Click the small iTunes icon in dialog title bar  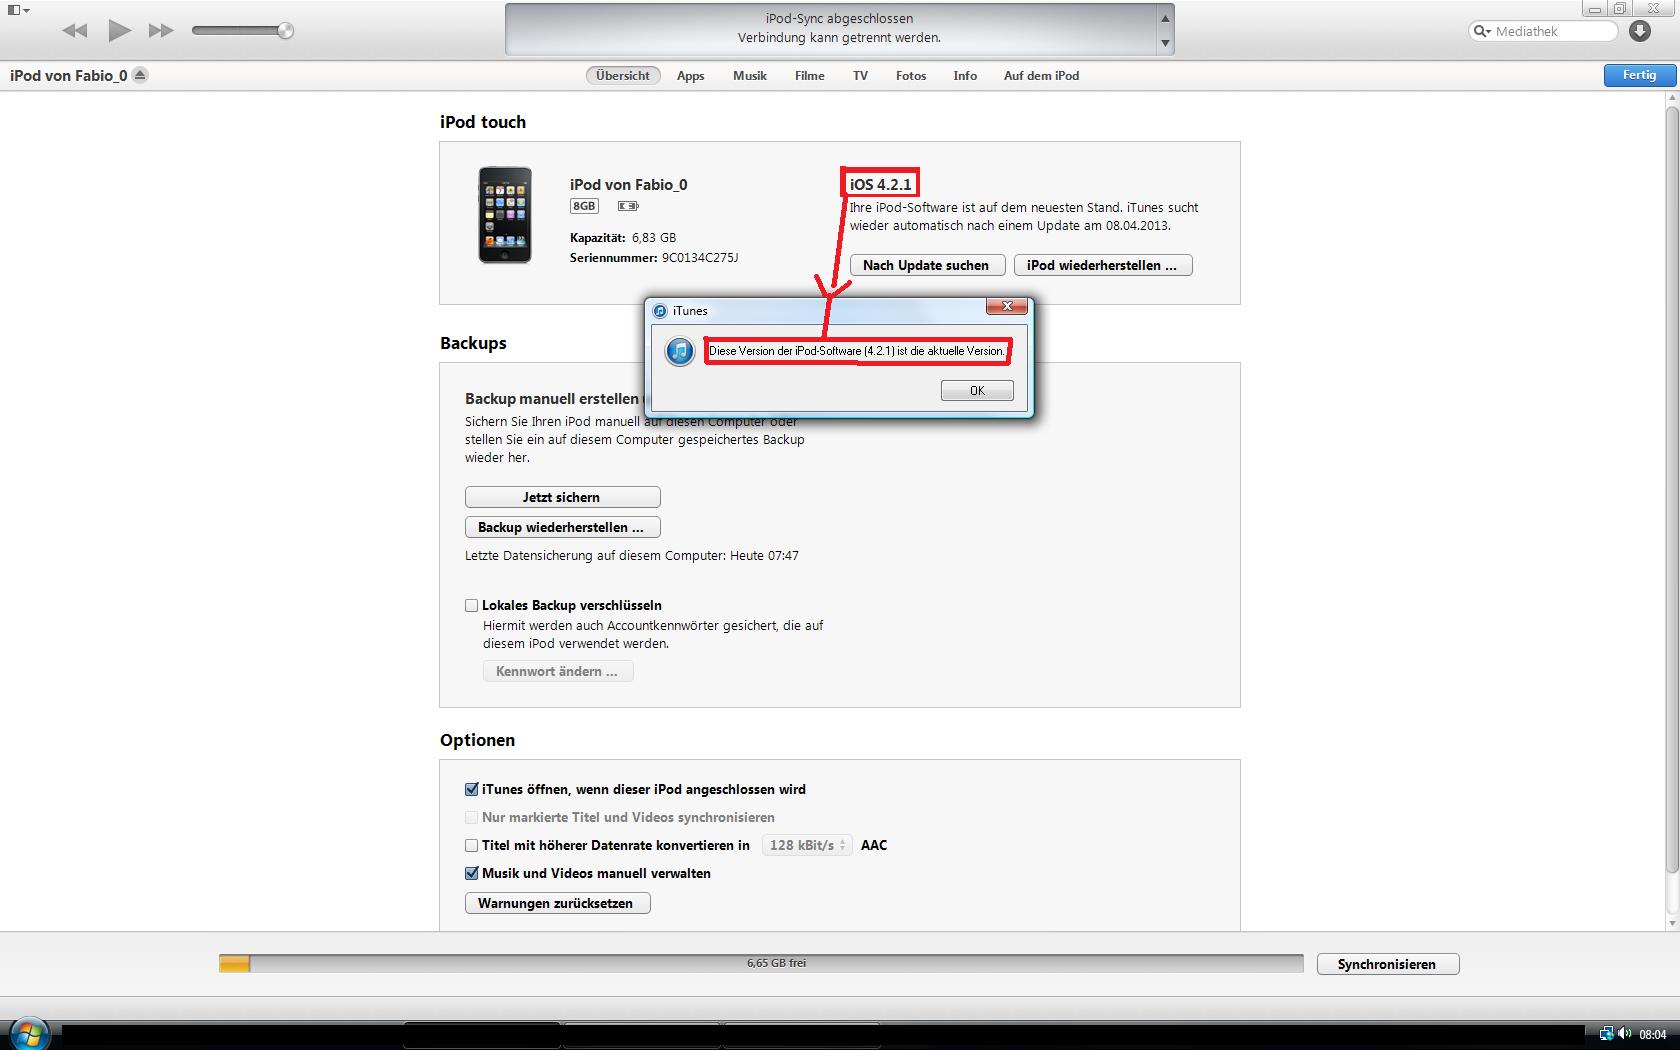[x=660, y=311]
